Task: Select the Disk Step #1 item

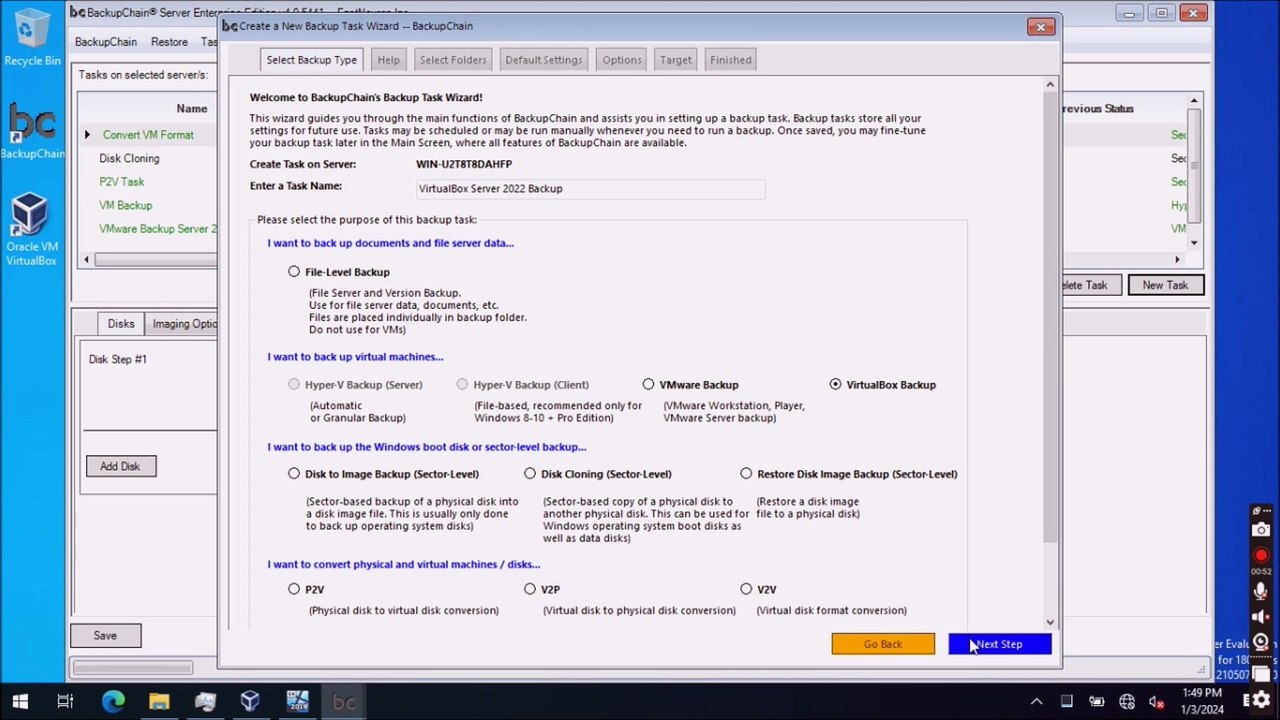Action: tap(118, 359)
